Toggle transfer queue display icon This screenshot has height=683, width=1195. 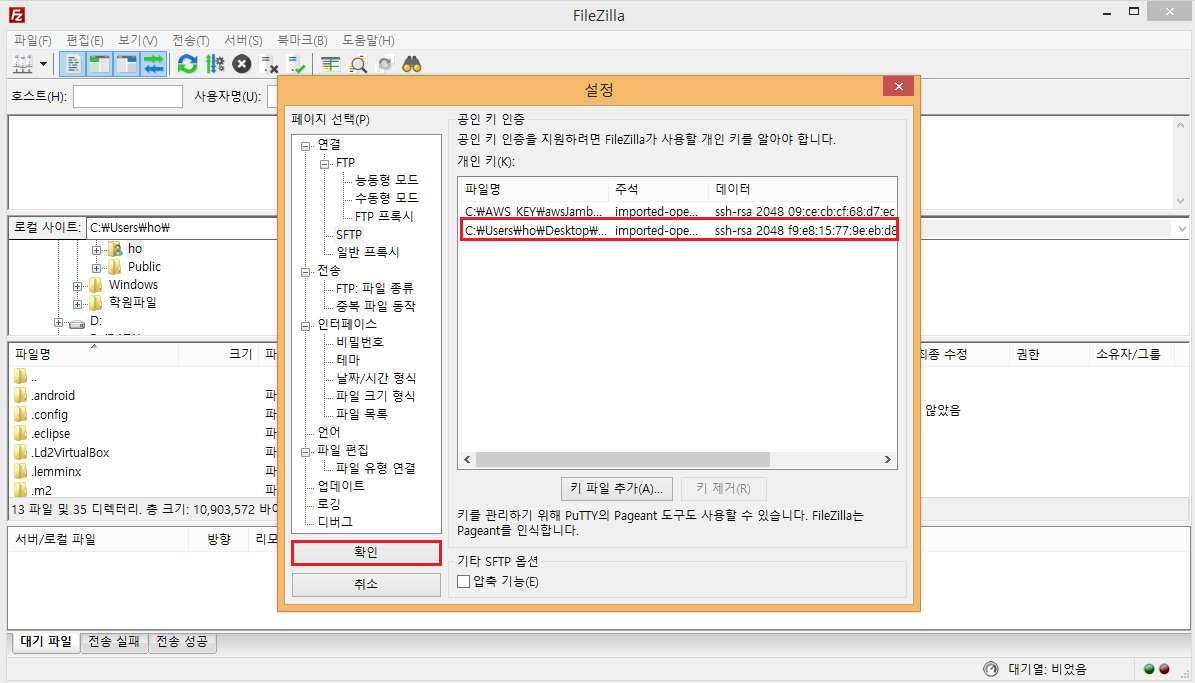click(x=153, y=64)
